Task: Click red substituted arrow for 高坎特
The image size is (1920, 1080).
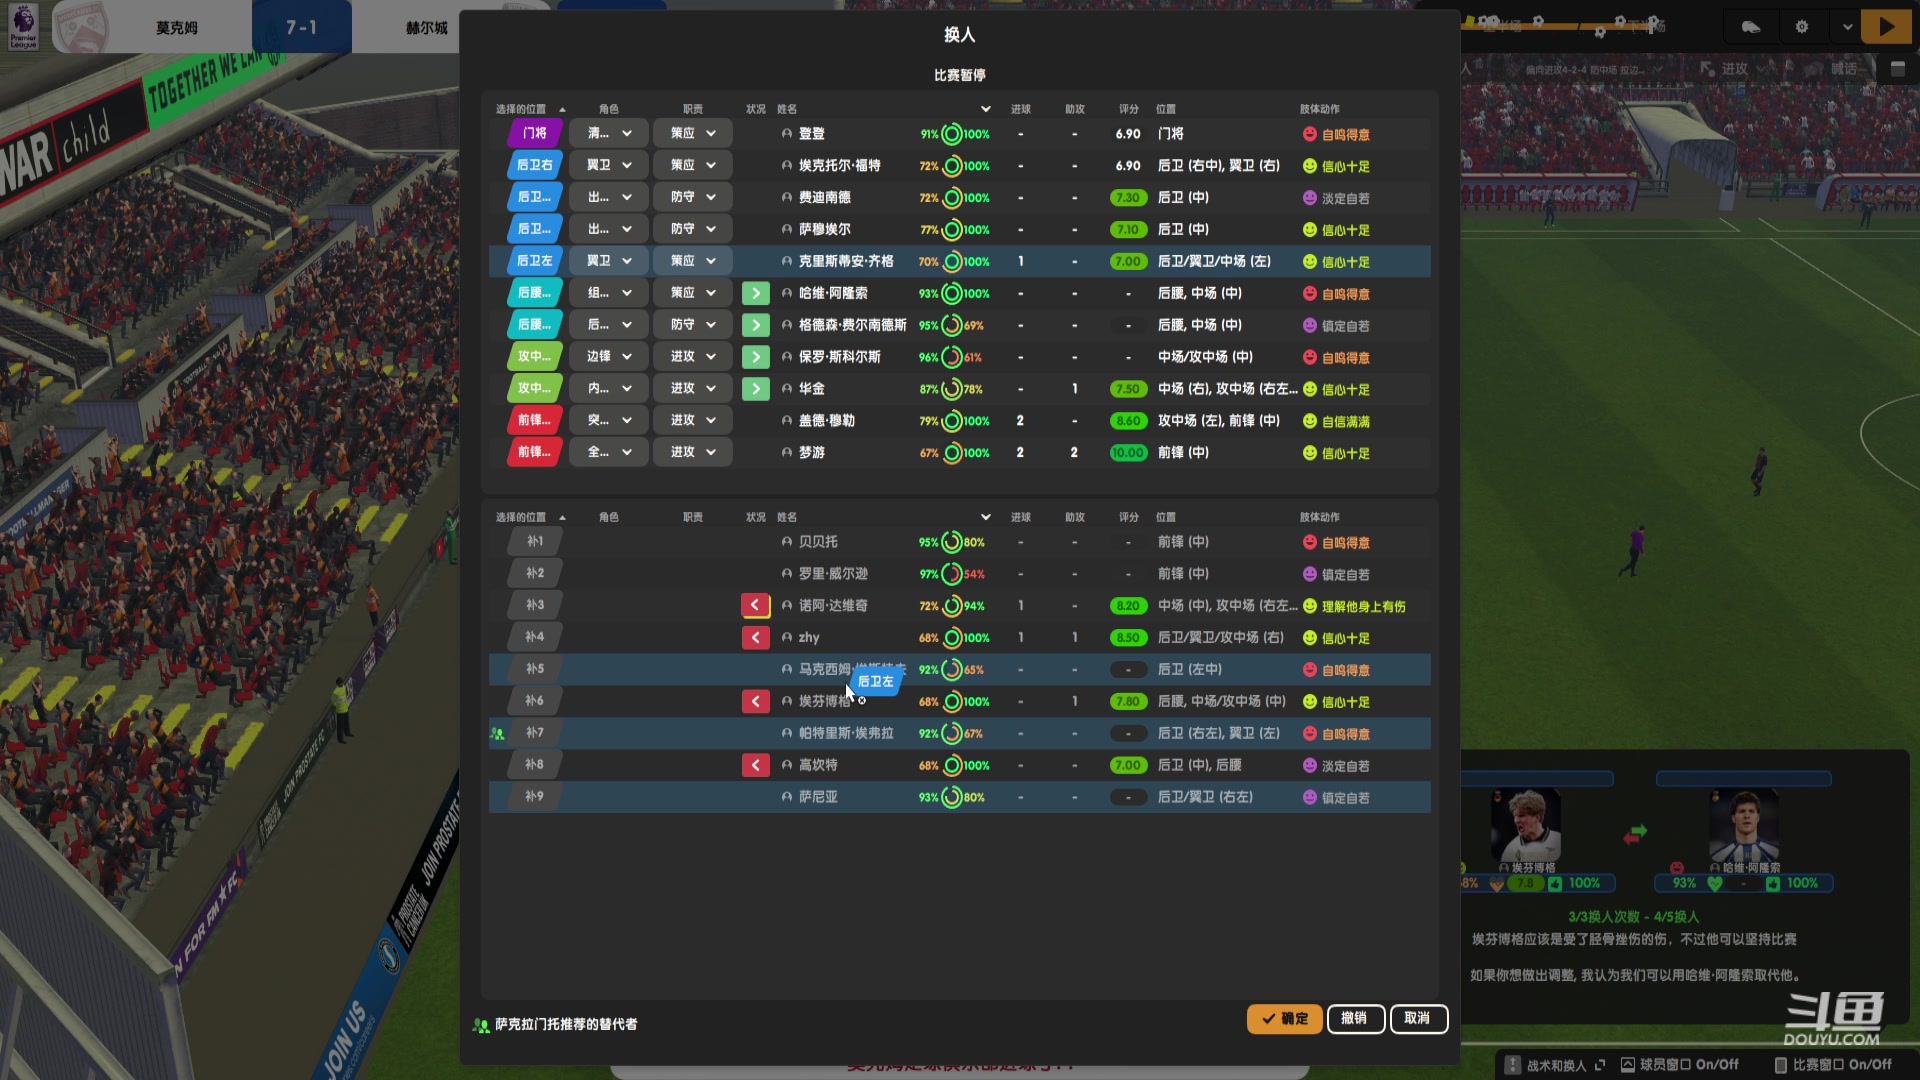Action: pyautogui.click(x=755, y=765)
